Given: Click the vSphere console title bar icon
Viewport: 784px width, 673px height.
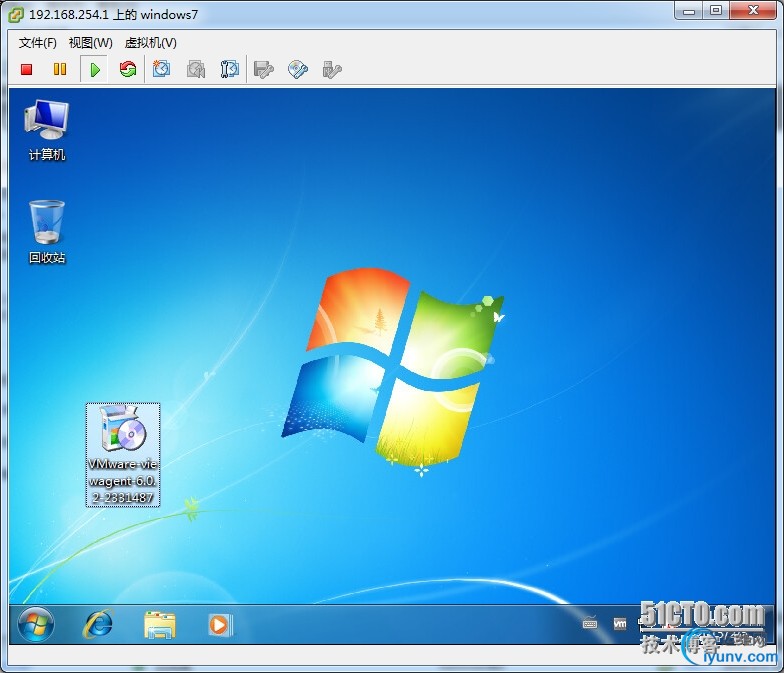Looking at the screenshot, I should (x=16, y=15).
